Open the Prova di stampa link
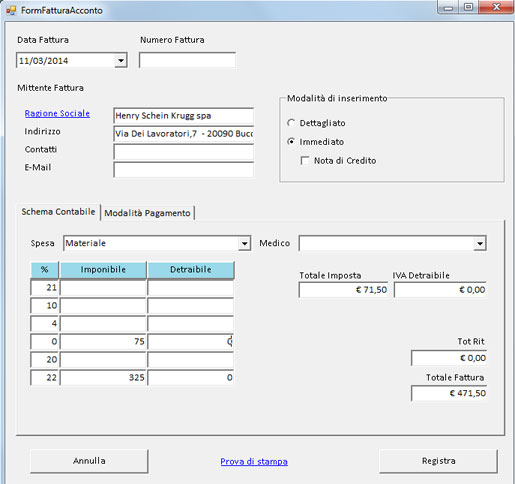515x484 pixels. click(254, 462)
